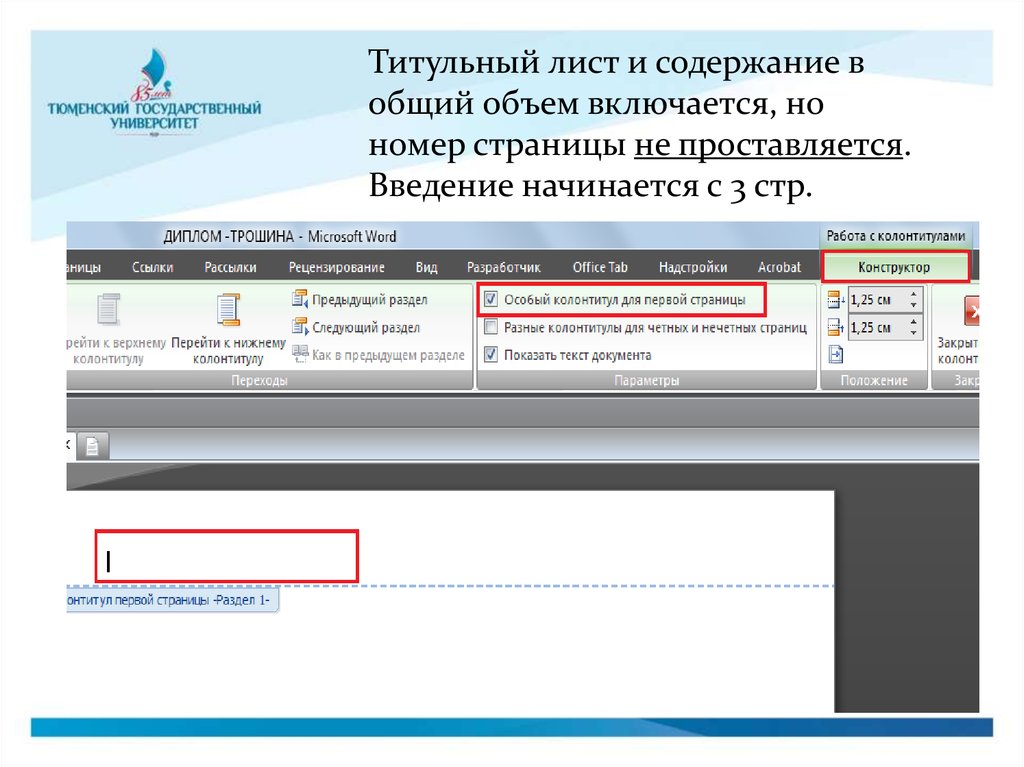1024x767 pixels.
Task: Switch to the 'Рецензирование' tab
Action: pyautogui.click(x=336, y=267)
